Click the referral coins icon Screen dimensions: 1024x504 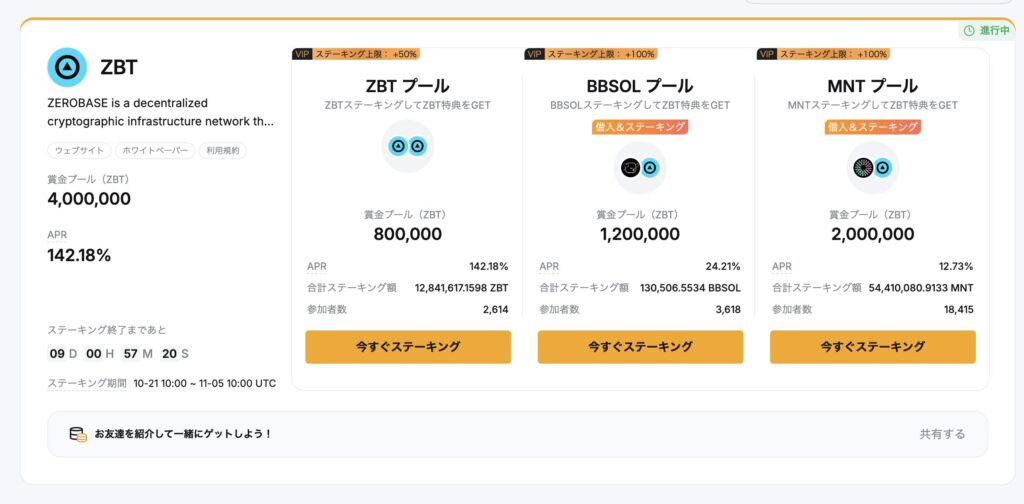77,434
